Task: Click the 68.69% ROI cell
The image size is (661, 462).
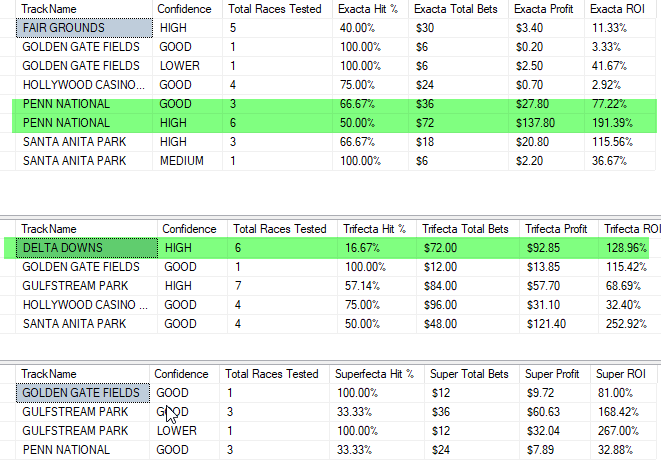Action: click(x=628, y=286)
